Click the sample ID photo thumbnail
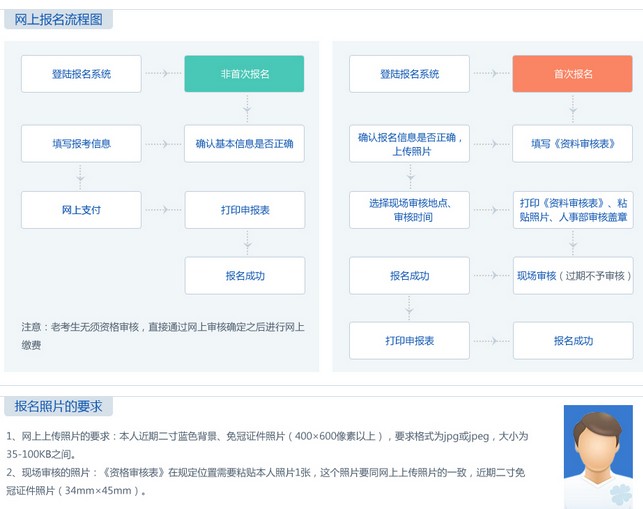 pos(597,456)
